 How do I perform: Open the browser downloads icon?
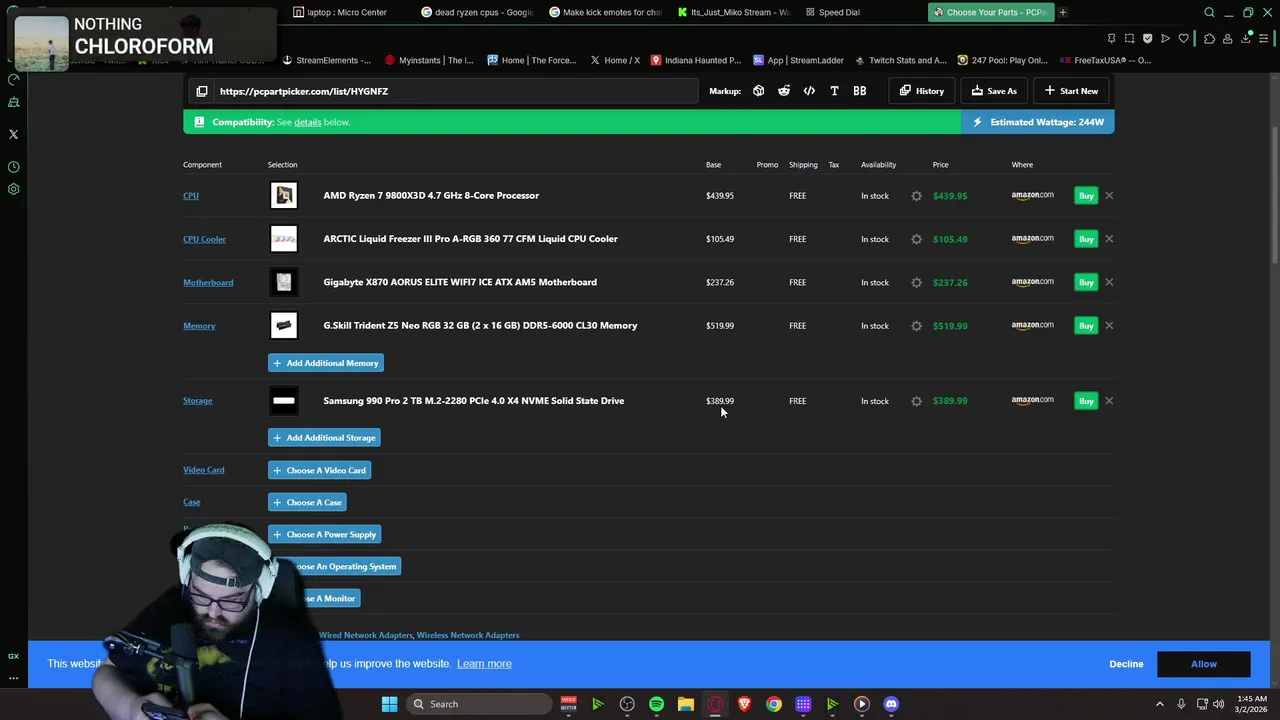pos(1247,38)
